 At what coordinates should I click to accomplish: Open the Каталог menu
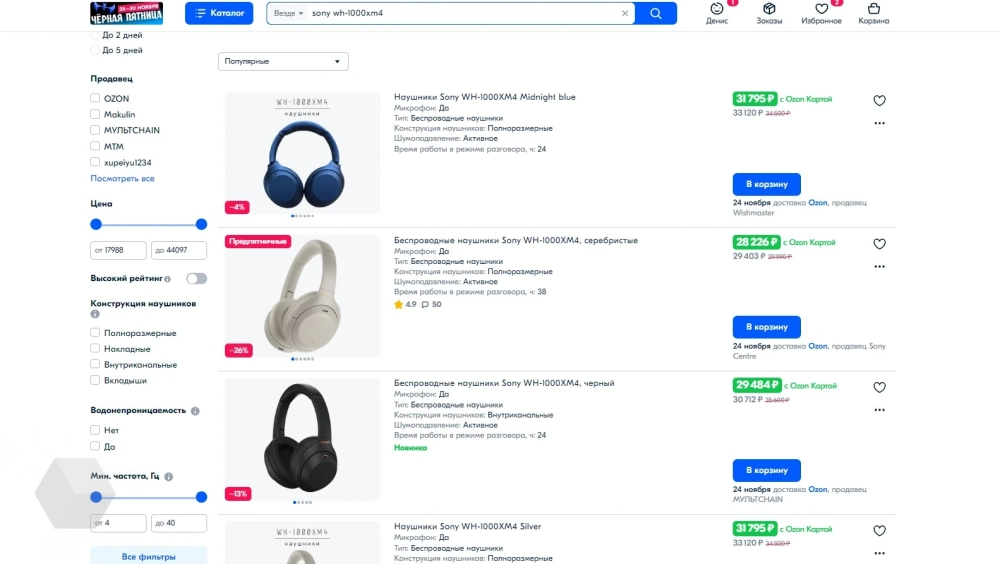pos(219,13)
